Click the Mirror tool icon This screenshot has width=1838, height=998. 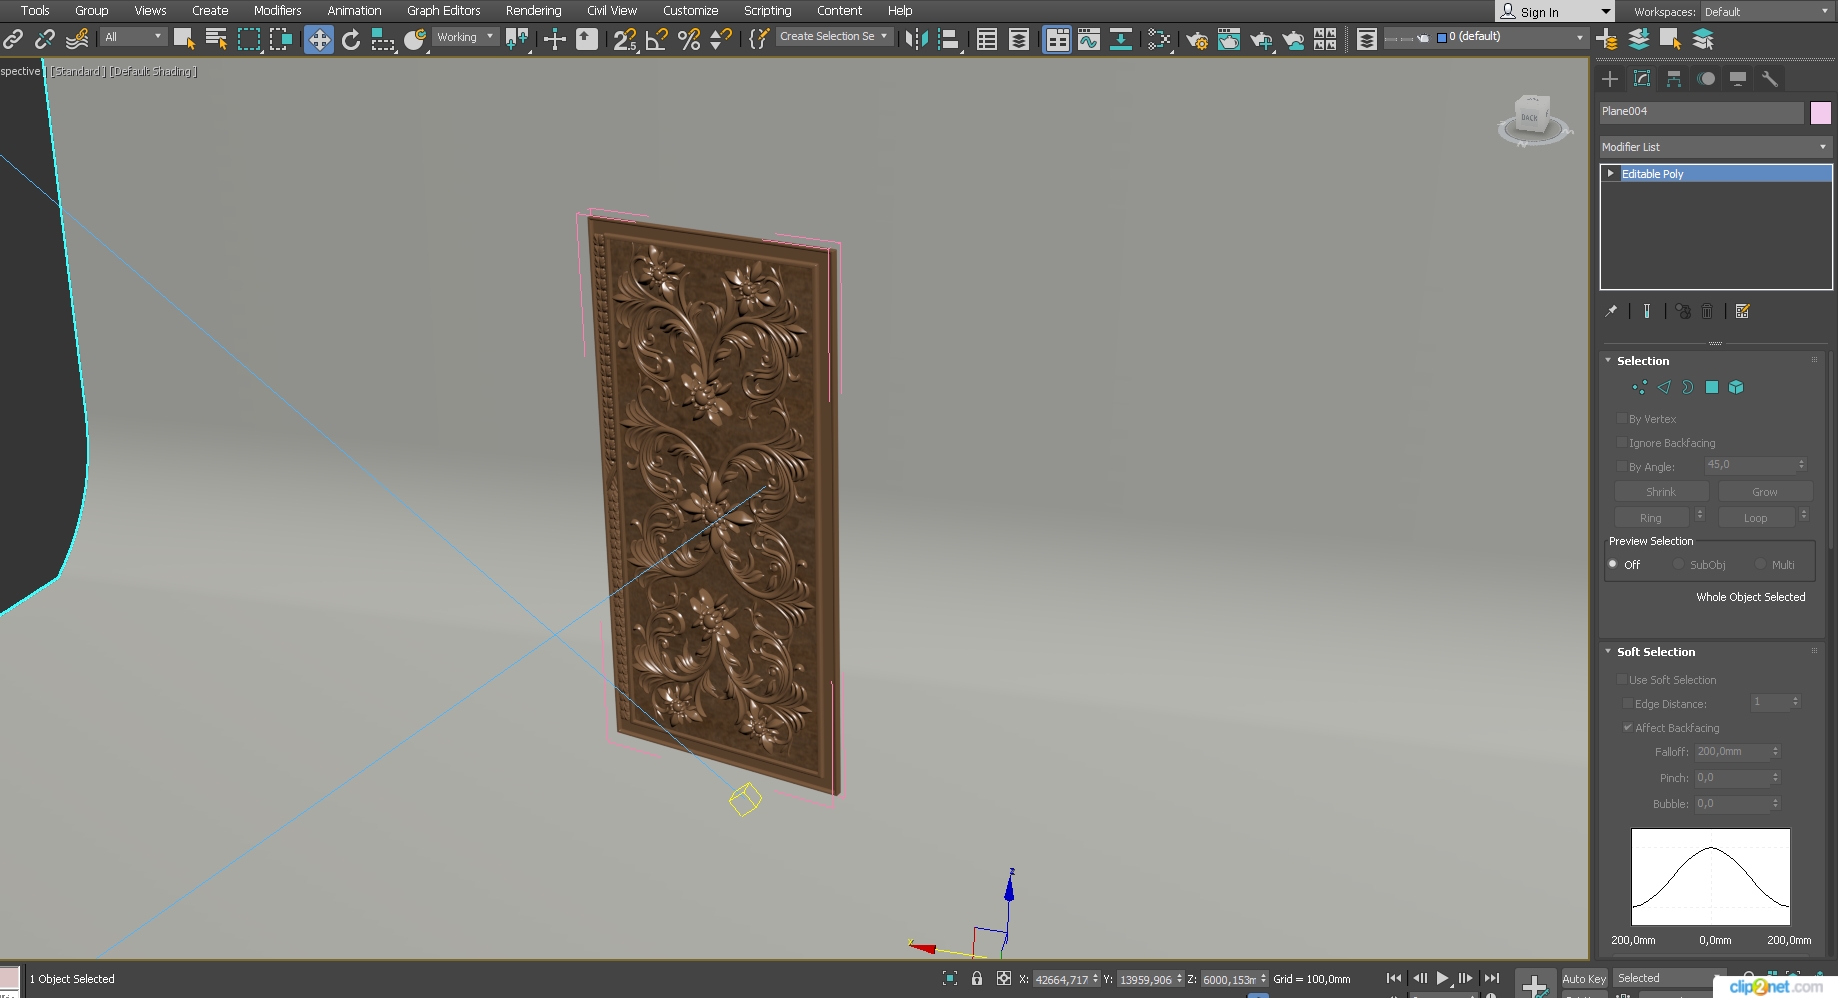coord(916,39)
